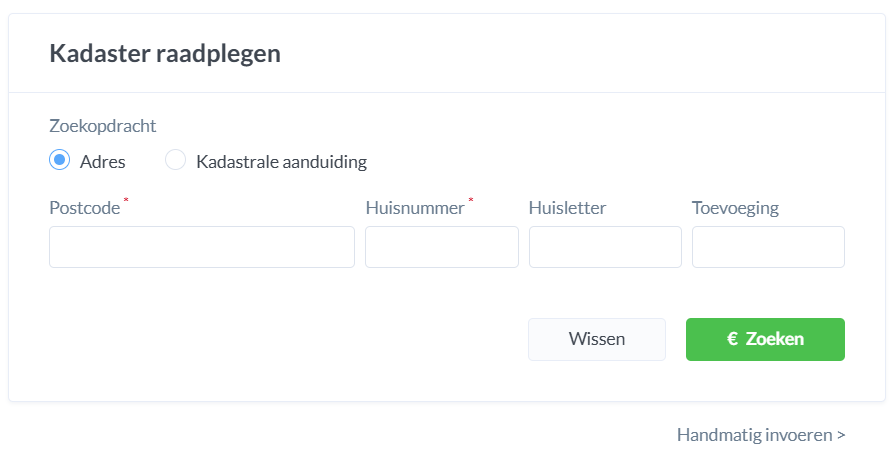
Task: Open the Handmatig invoeren link
Action: (x=755, y=435)
